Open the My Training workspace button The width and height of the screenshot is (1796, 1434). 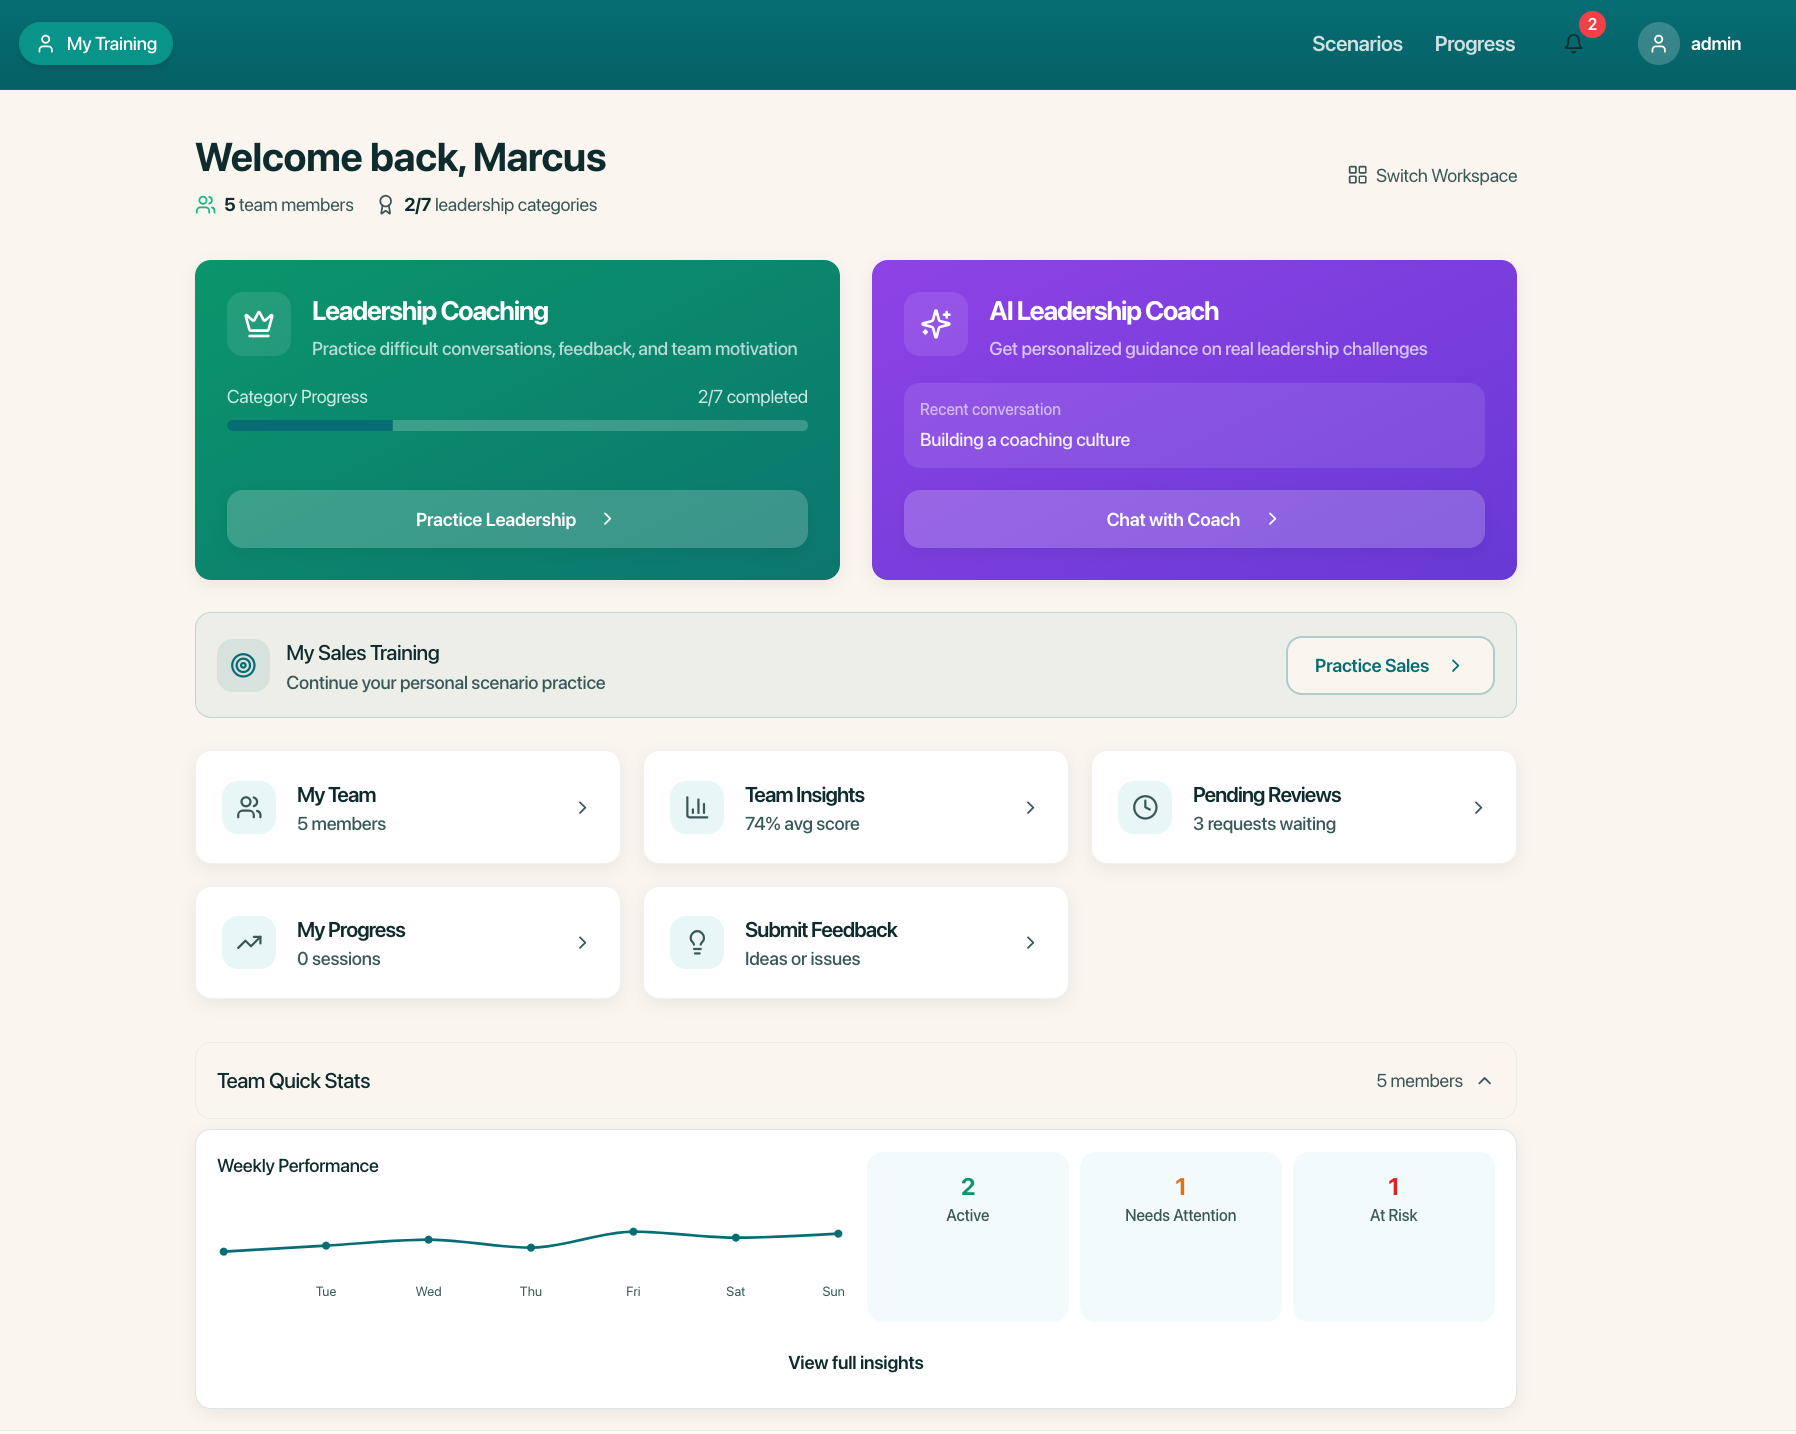pyautogui.click(x=96, y=43)
